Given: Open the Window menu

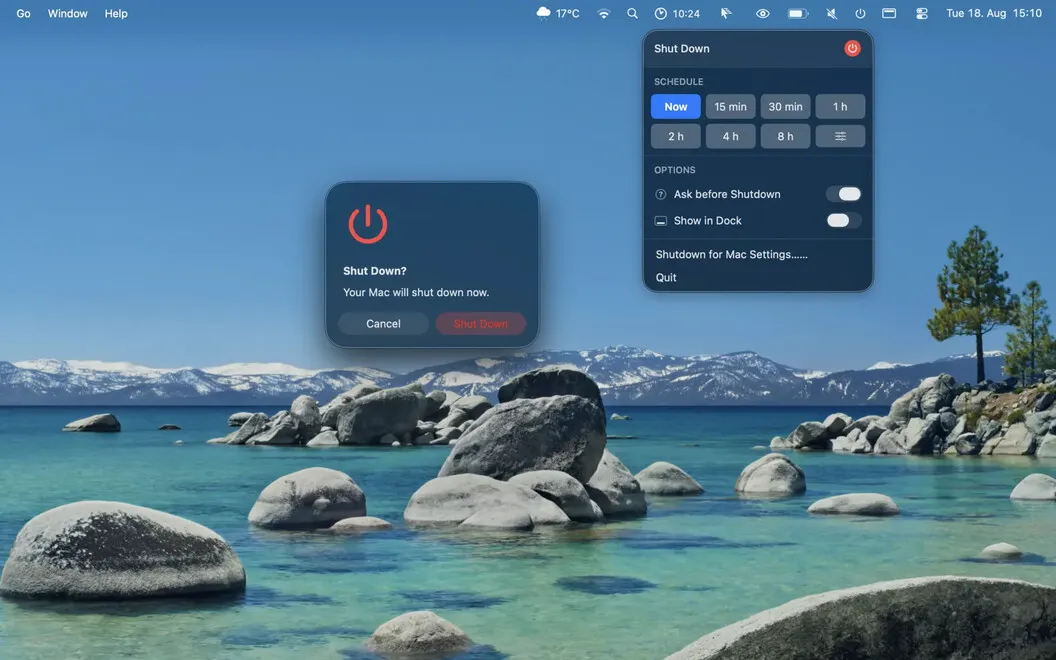Looking at the screenshot, I should [67, 13].
